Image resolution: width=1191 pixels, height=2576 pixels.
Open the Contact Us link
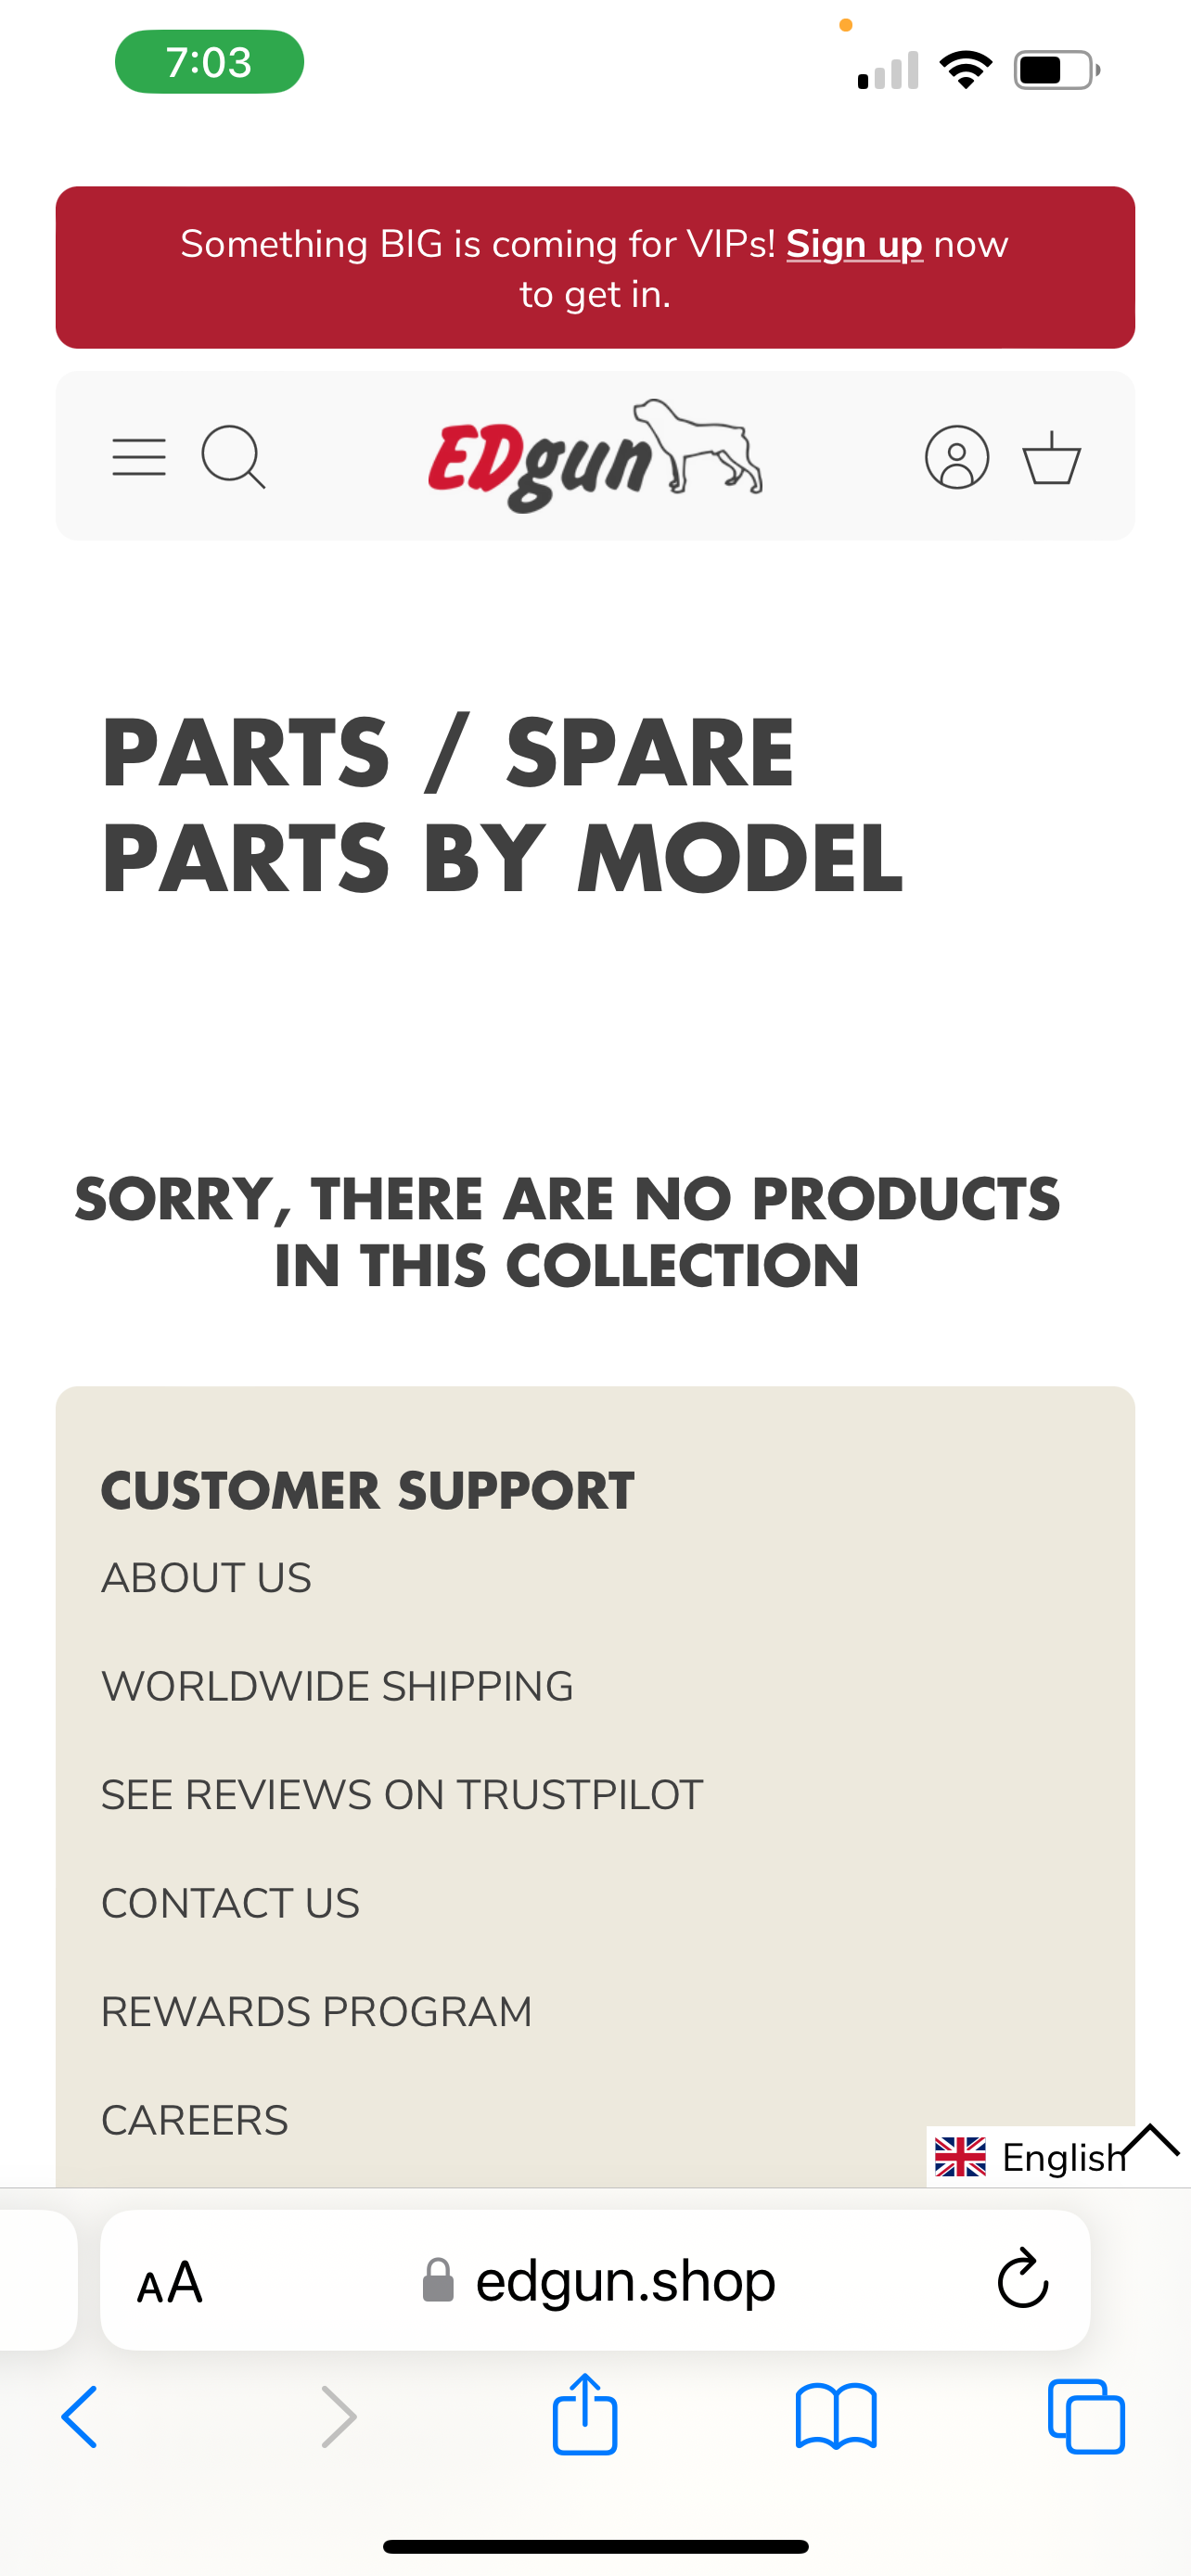[230, 1903]
